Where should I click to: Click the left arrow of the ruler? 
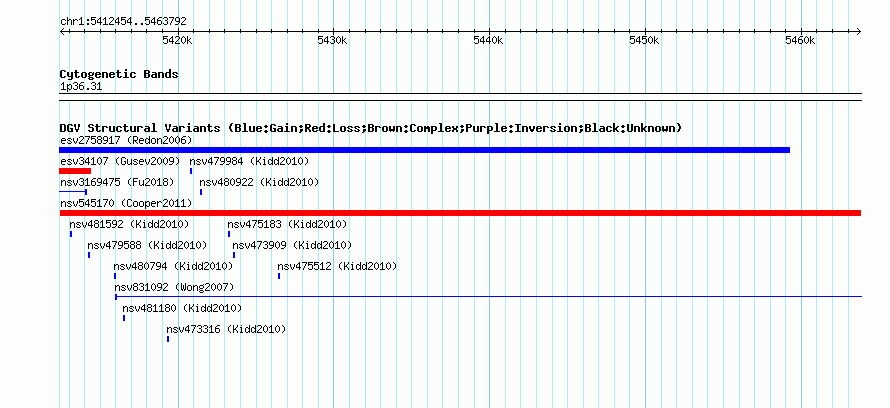(x=62, y=31)
